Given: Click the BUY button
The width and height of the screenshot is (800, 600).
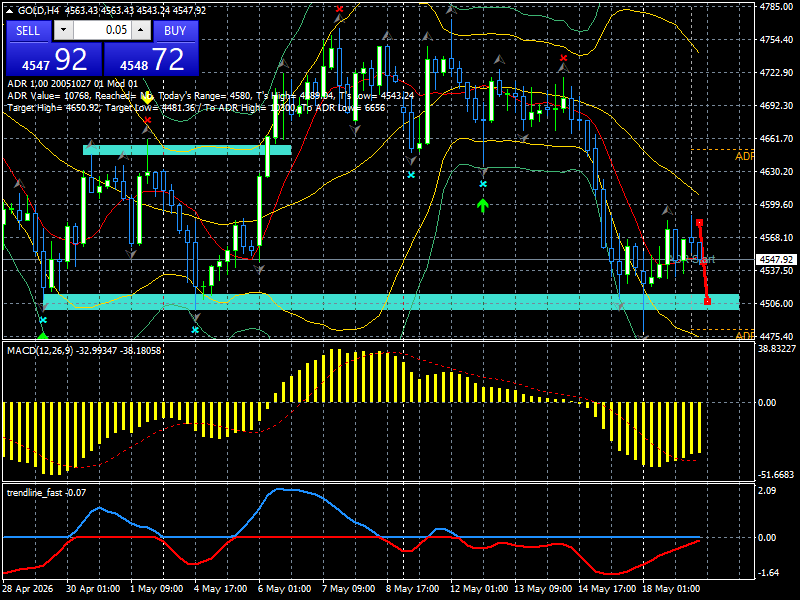Looking at the screenshot, I should (175, 31).
